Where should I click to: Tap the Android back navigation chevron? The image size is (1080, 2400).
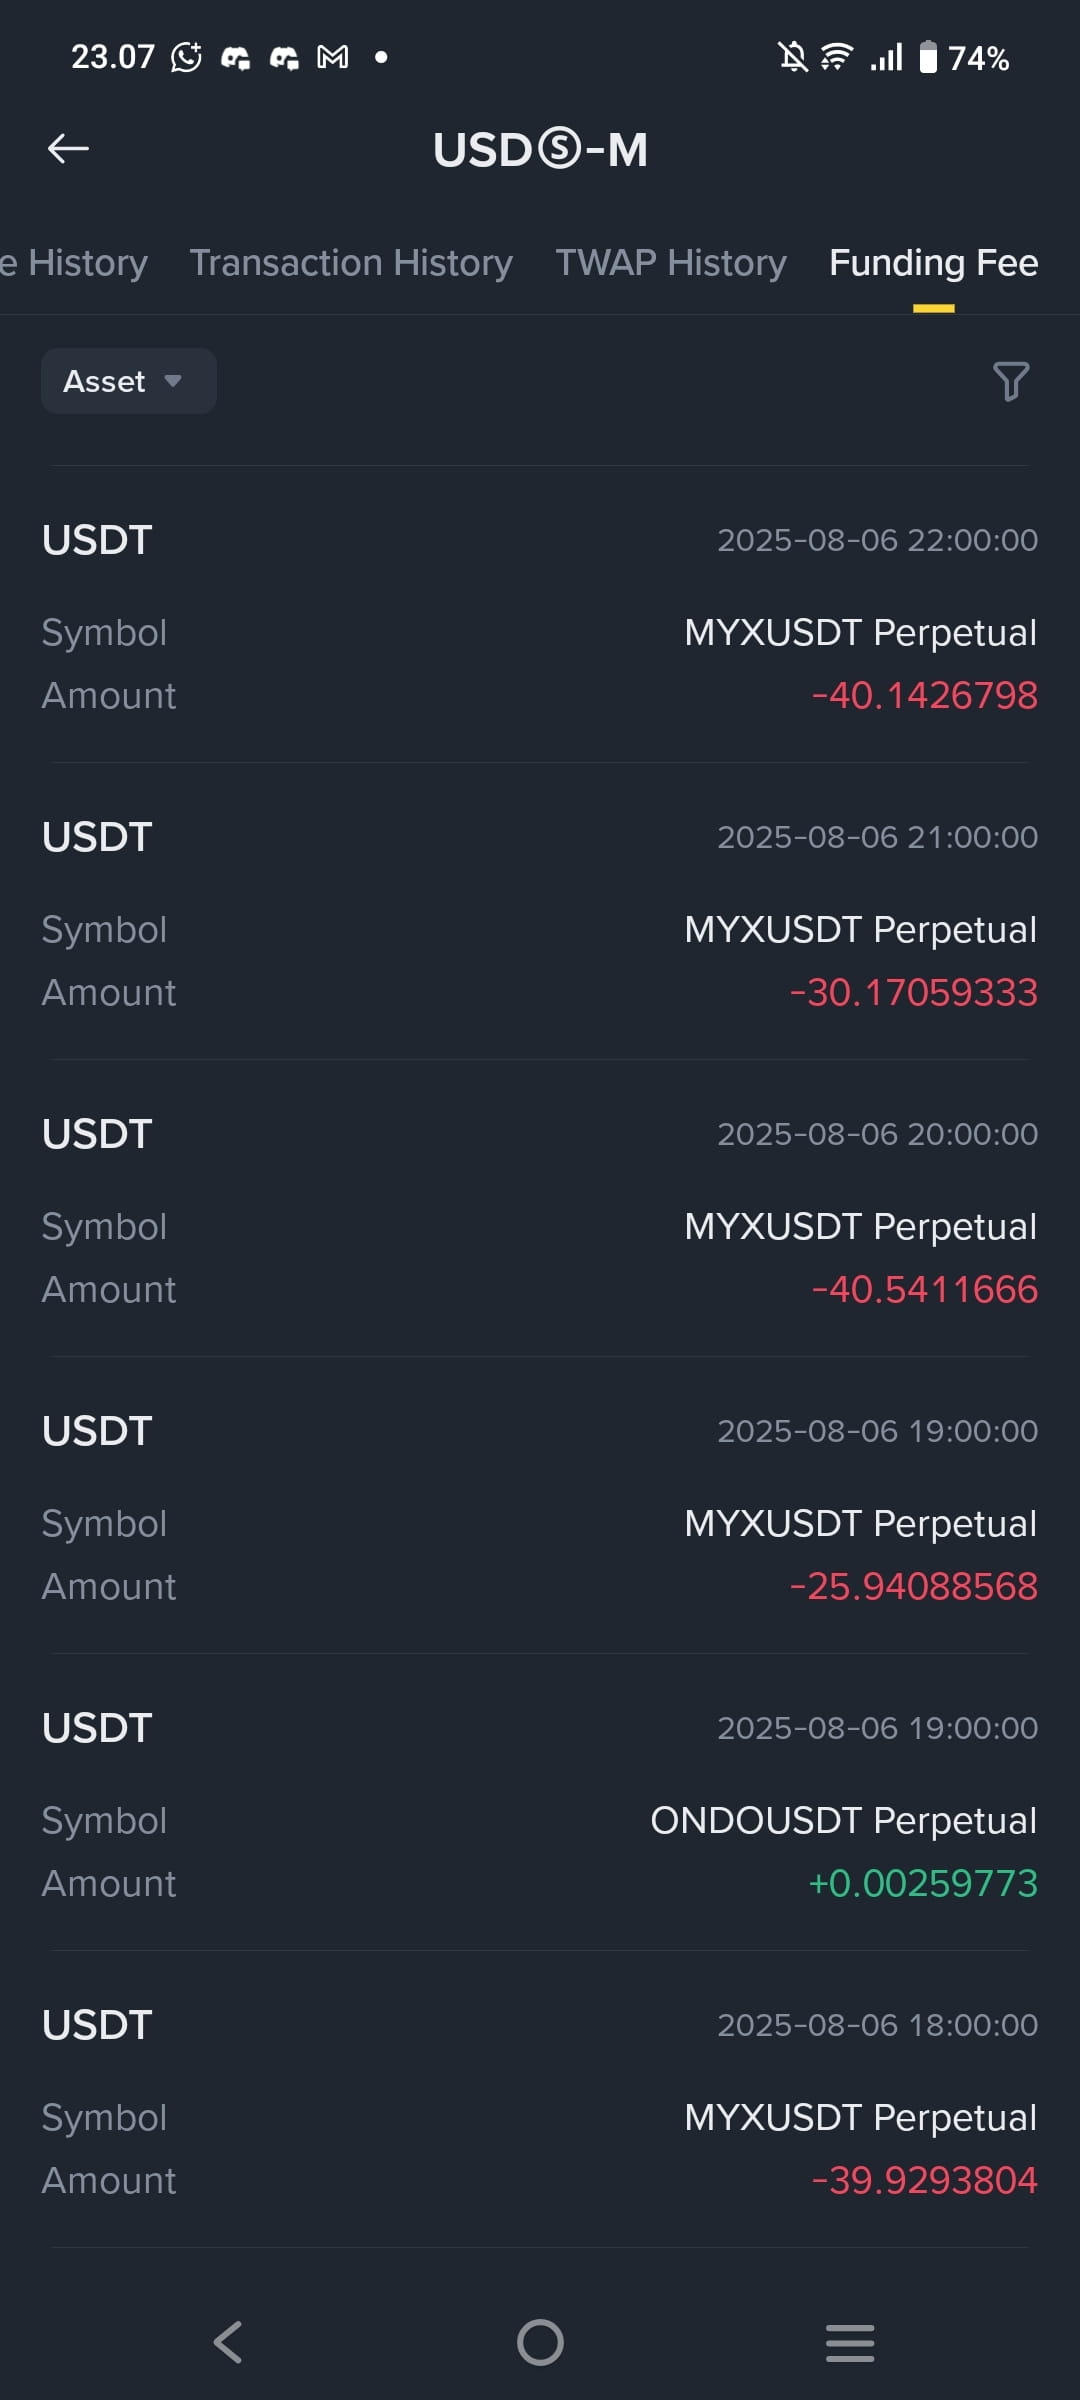[228, 2342]
